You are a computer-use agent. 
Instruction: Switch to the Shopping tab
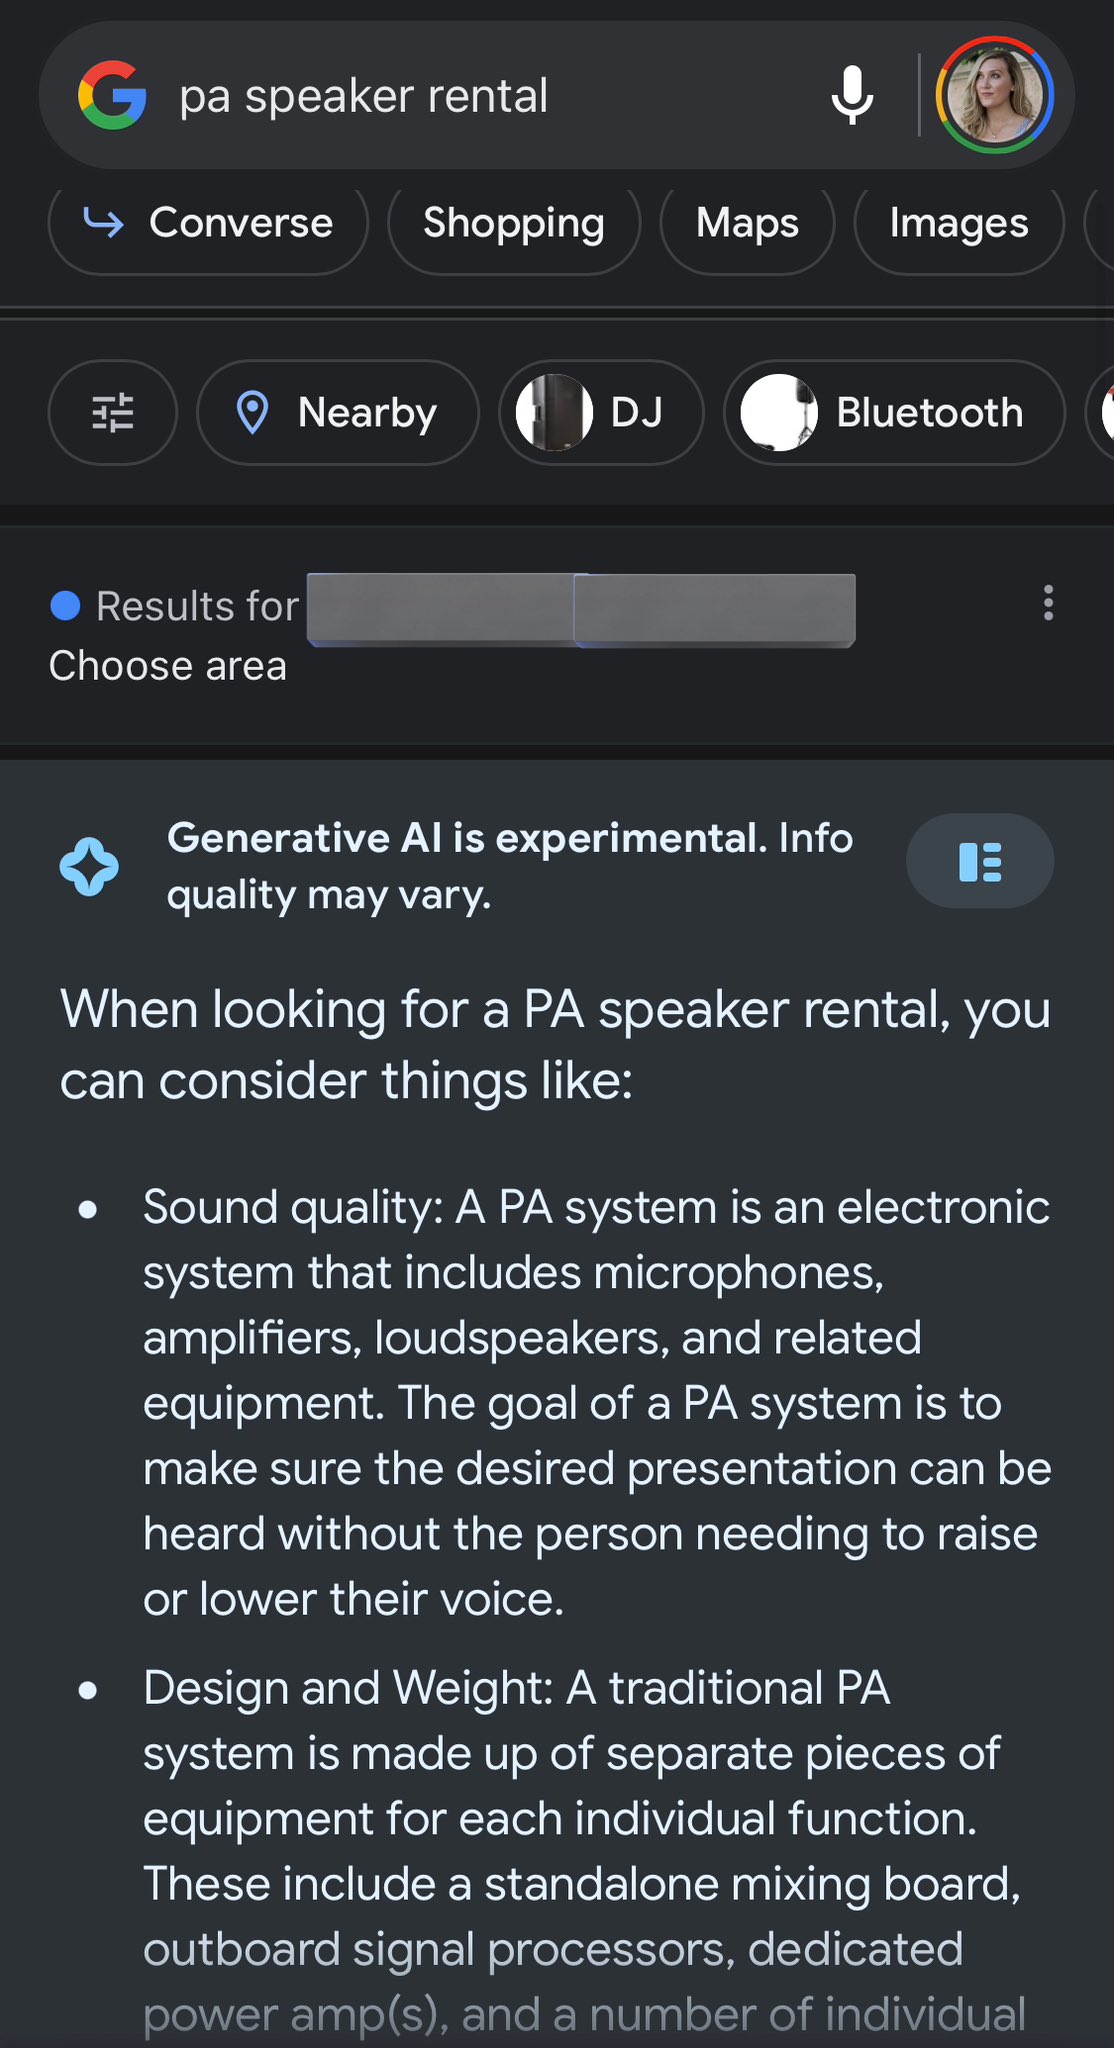click(514, 223)
